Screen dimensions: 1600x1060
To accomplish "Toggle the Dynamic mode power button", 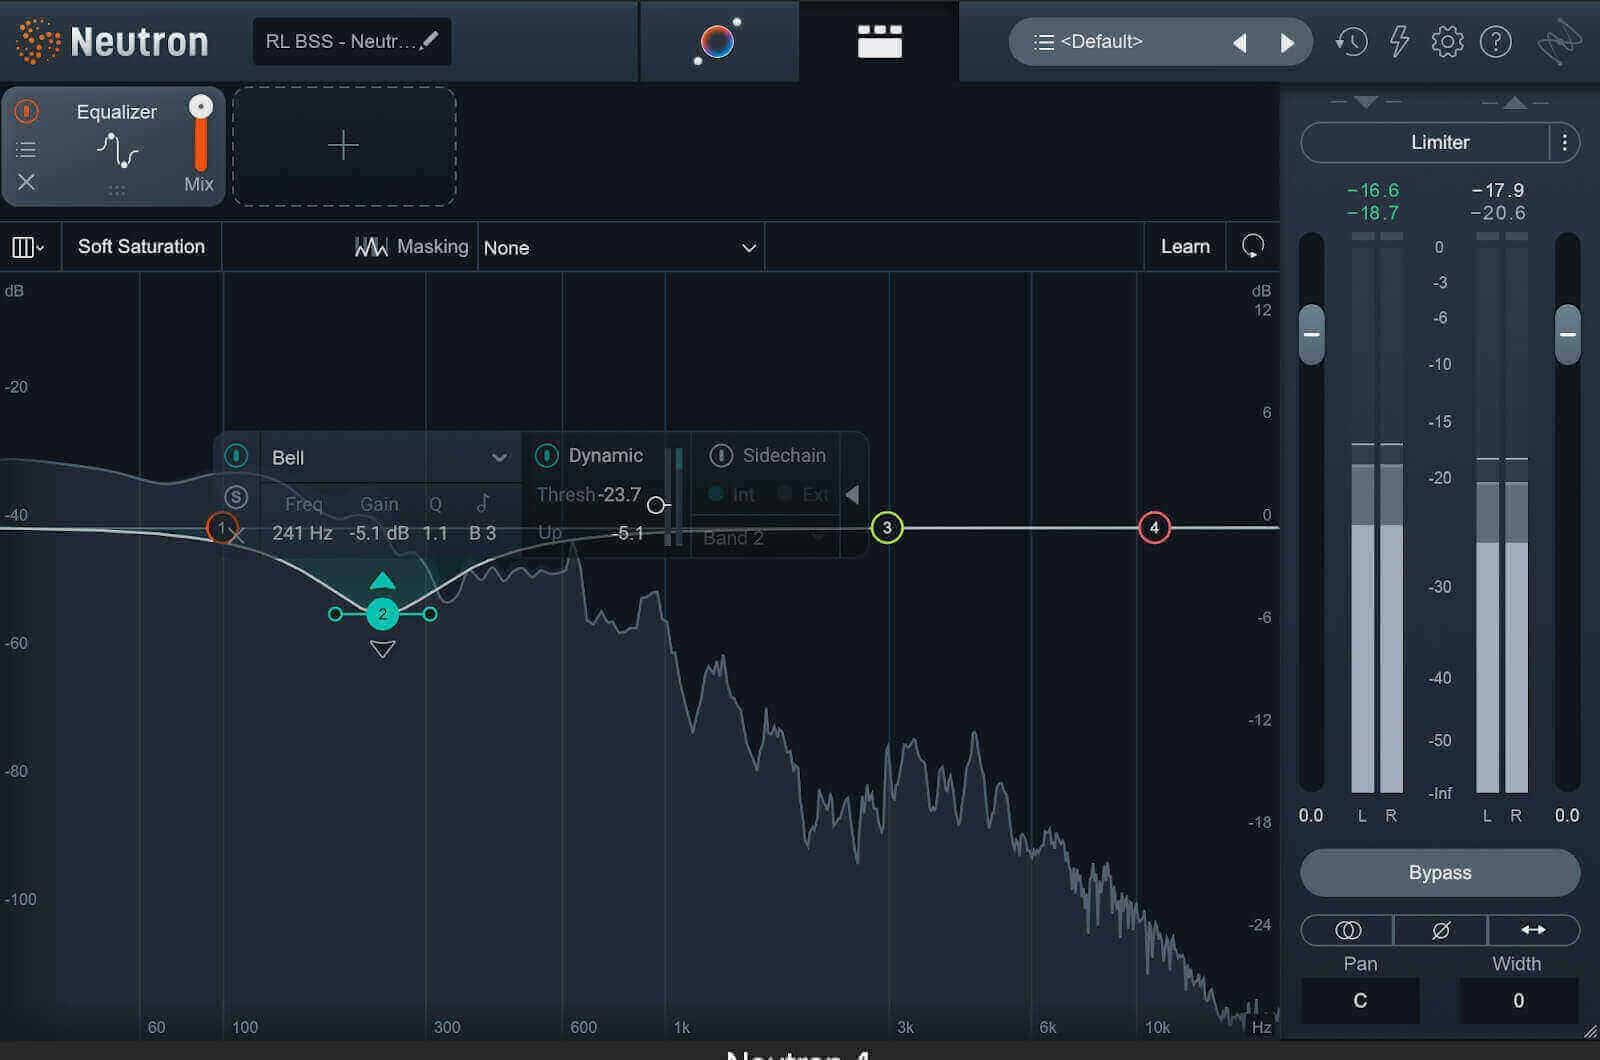I will tap(546, 456).
